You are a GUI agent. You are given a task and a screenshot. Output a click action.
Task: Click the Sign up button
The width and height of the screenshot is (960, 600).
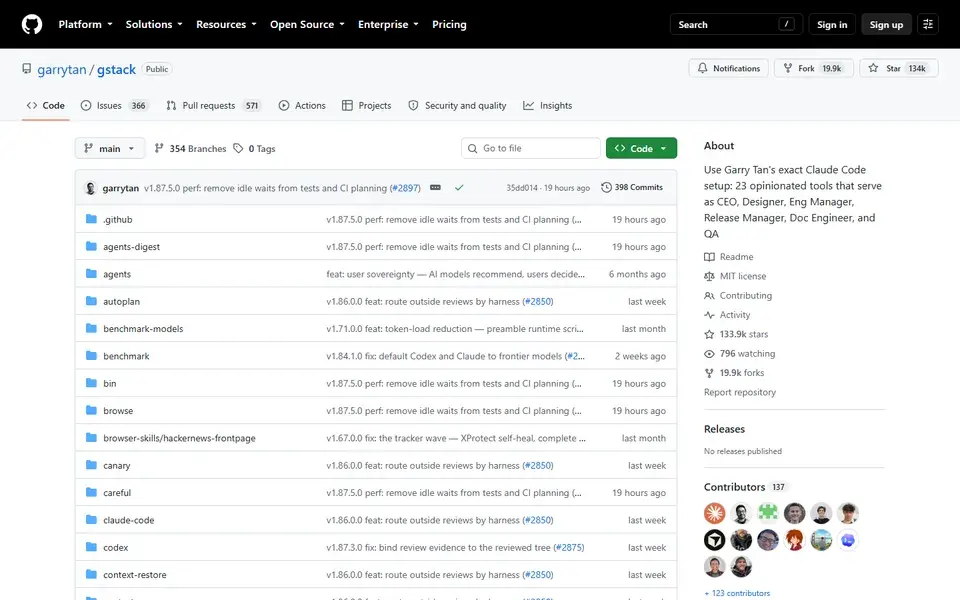[886, 24]
